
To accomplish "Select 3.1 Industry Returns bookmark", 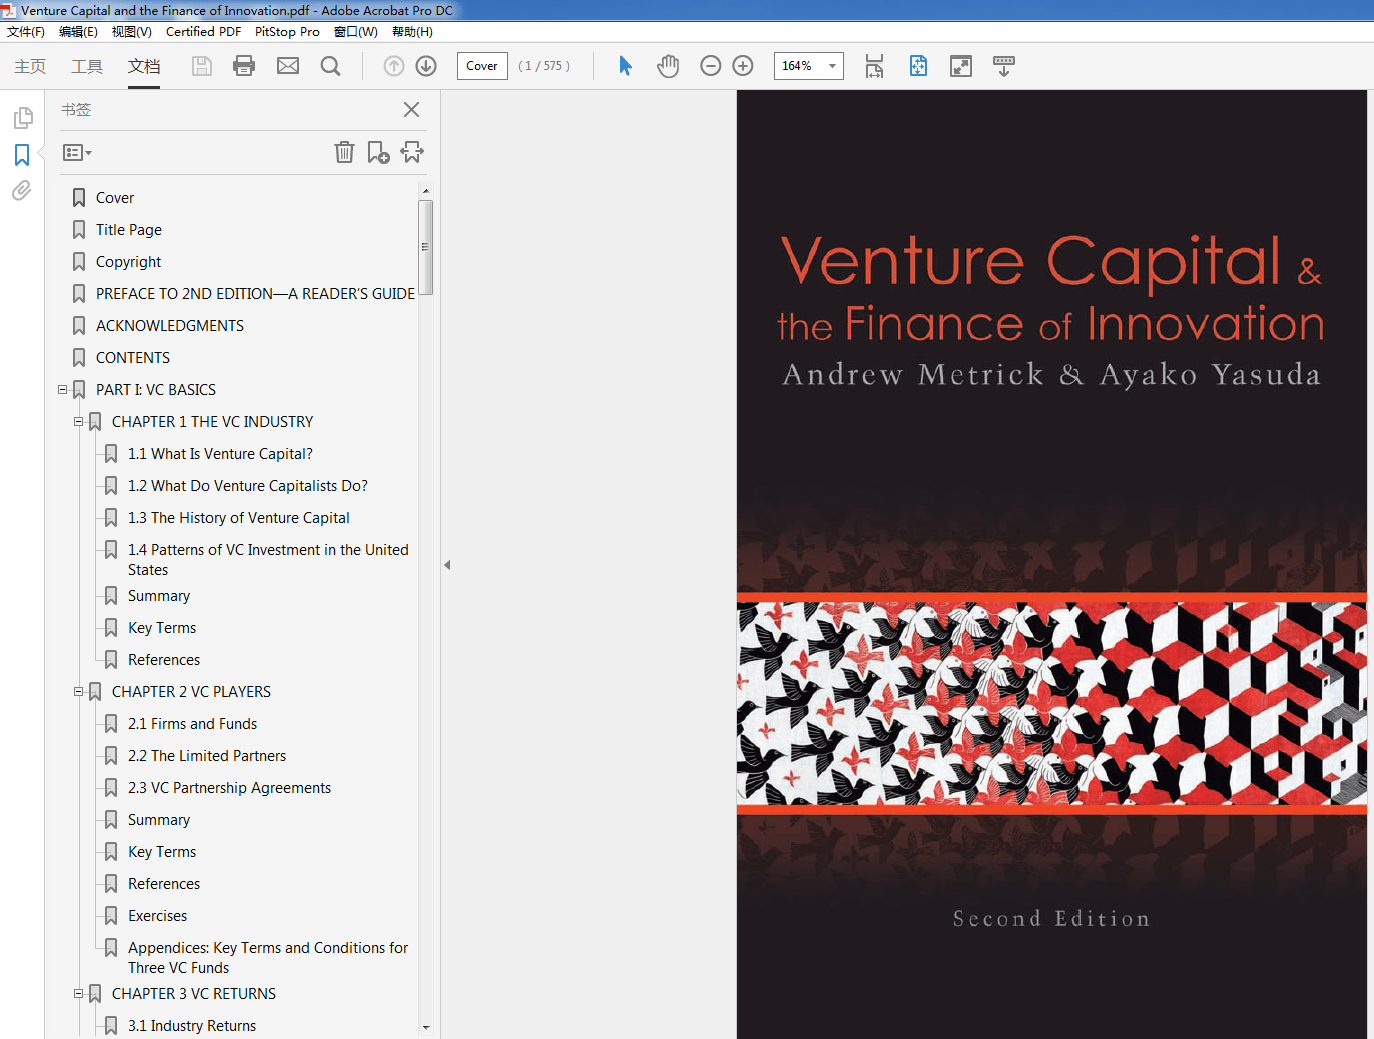I will pyautogui.click(x=192, y=1026).
